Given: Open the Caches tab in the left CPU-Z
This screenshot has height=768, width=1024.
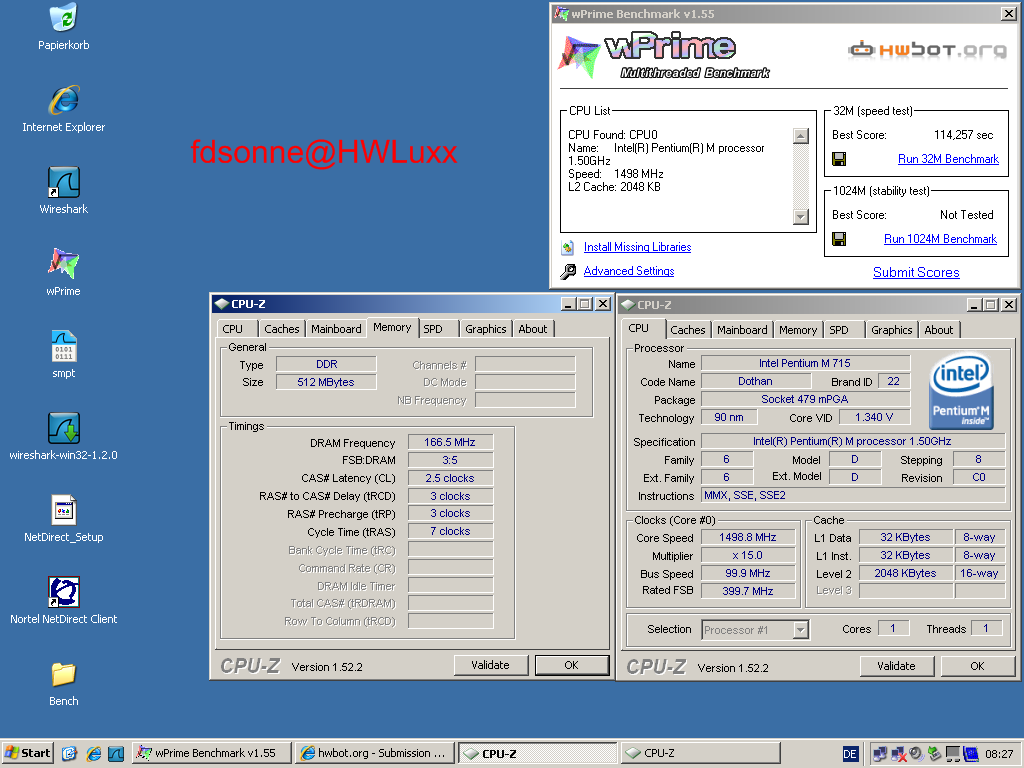Looking at the screenshot, I should 281,329.
